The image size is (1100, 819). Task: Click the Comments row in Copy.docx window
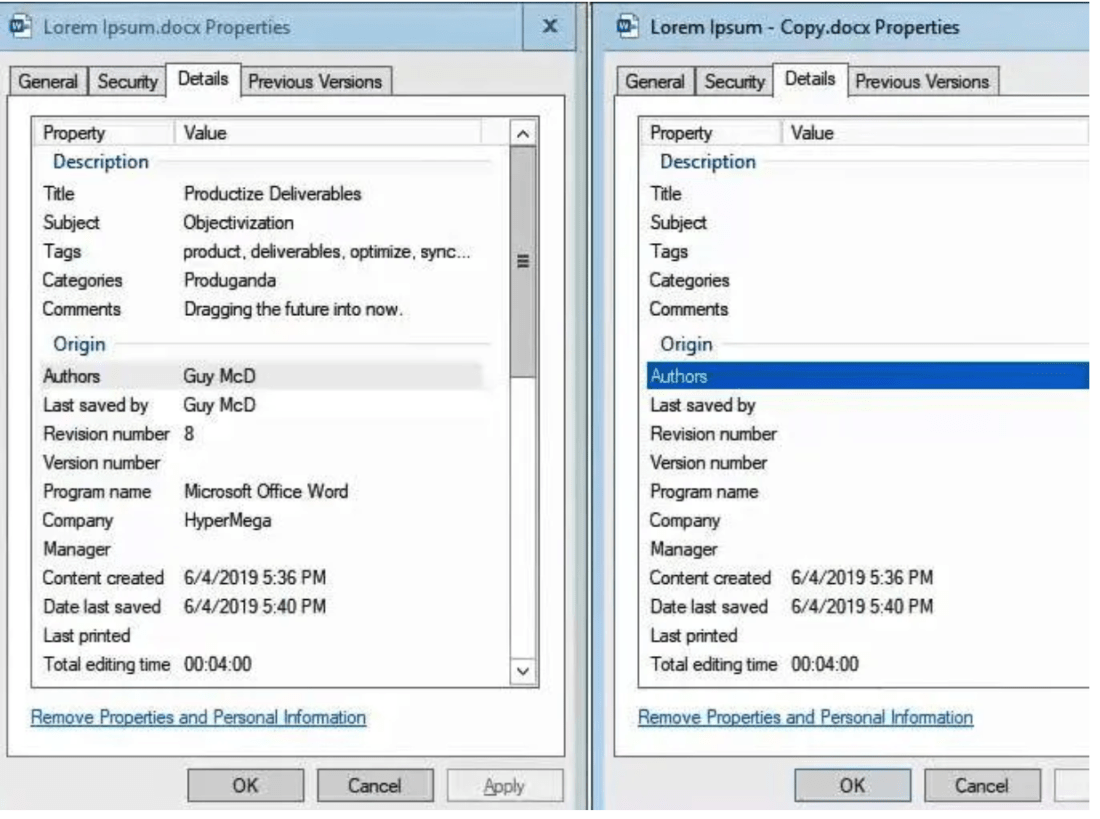click(x=868, y=309)
